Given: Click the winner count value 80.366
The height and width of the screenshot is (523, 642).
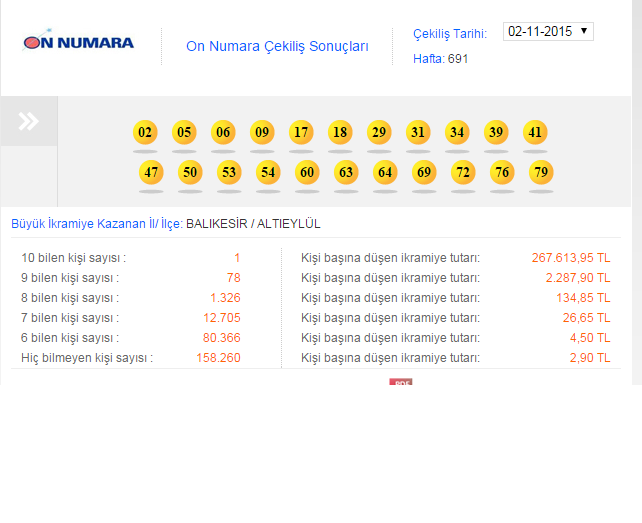Looking at the screenshot, I should click(x=222, y=338).
